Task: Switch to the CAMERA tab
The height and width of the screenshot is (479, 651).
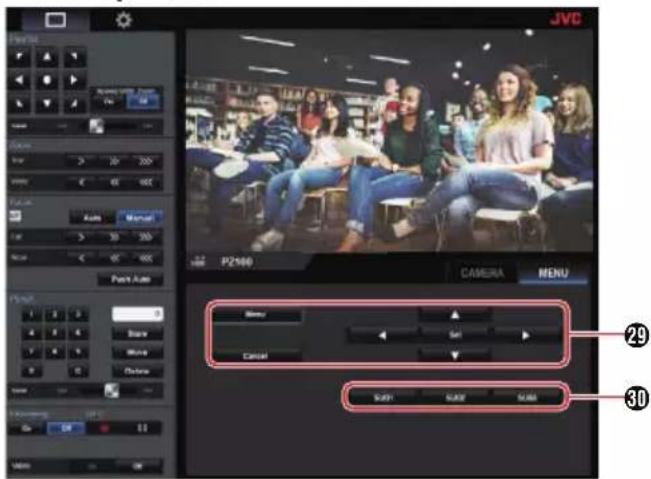Action: [482, 273]
